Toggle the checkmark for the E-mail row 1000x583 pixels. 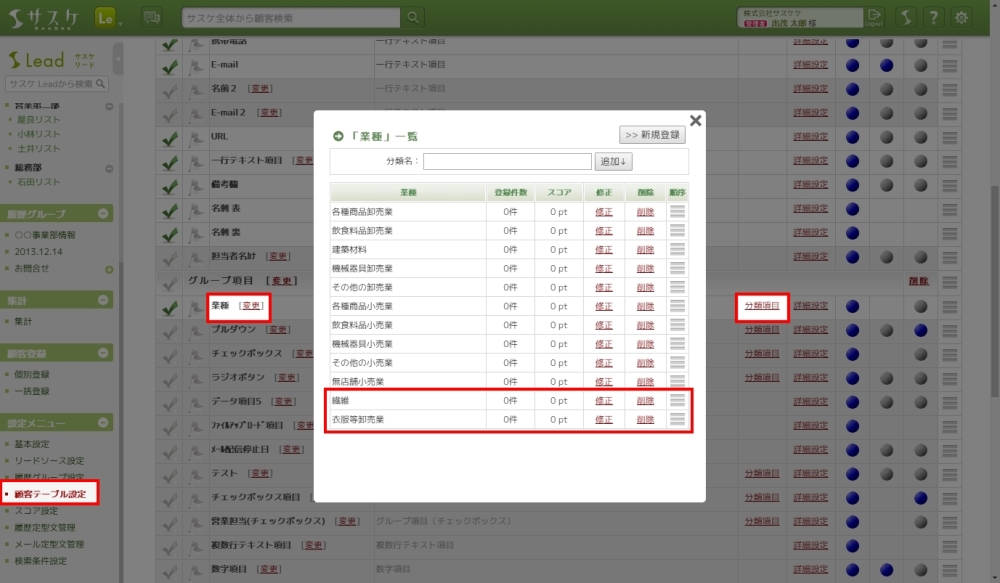pyautogui.click(x=170, y=65)
